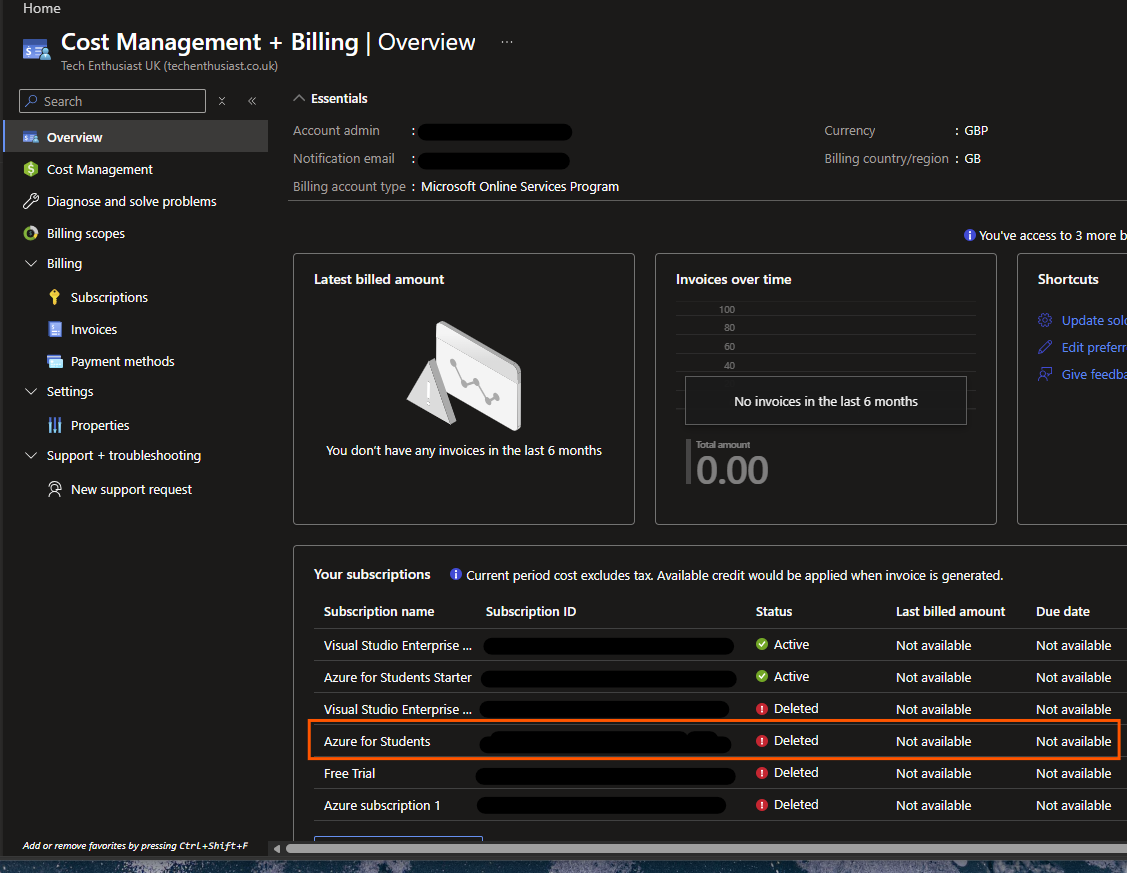Click the Update sold-to gear icon in Shortcuts
This screenshot has height=873, width=1127.
tap(1045, 320)
